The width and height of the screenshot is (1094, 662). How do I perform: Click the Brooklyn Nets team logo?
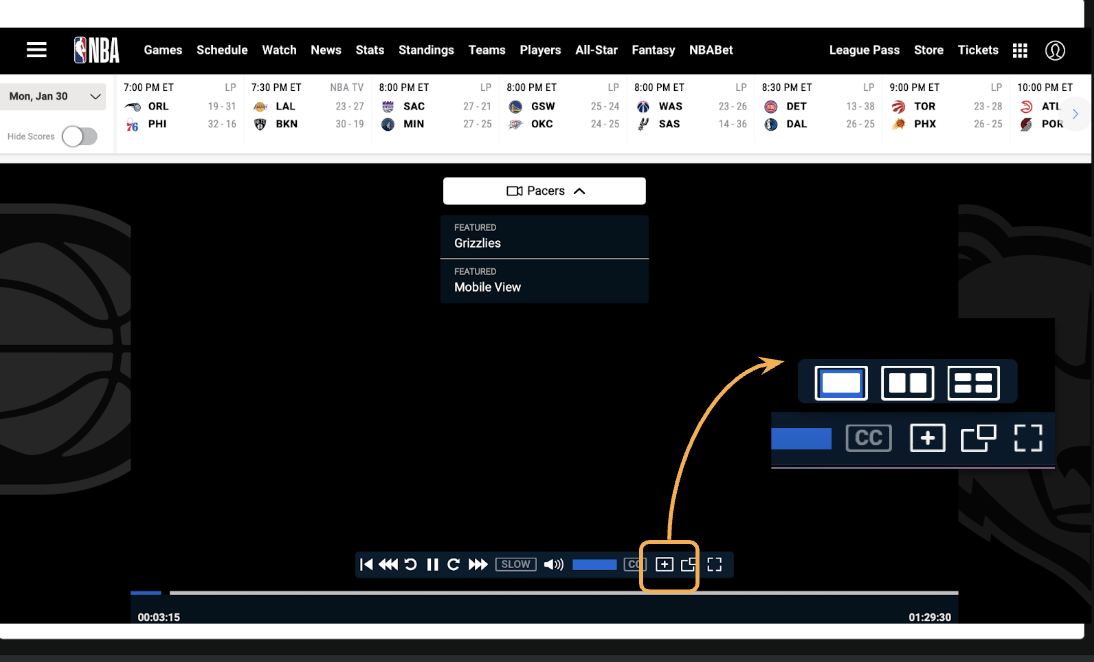(x=260, y=124)
